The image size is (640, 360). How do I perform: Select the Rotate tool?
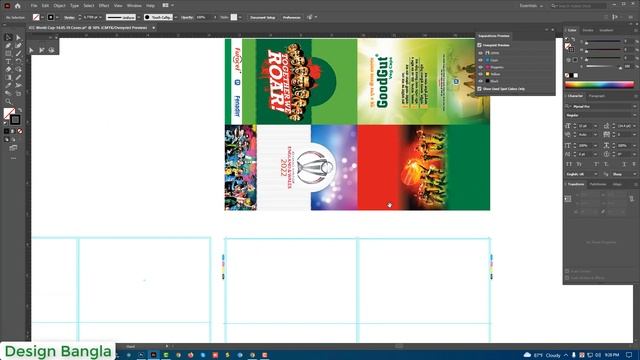(x=18, y=62)
